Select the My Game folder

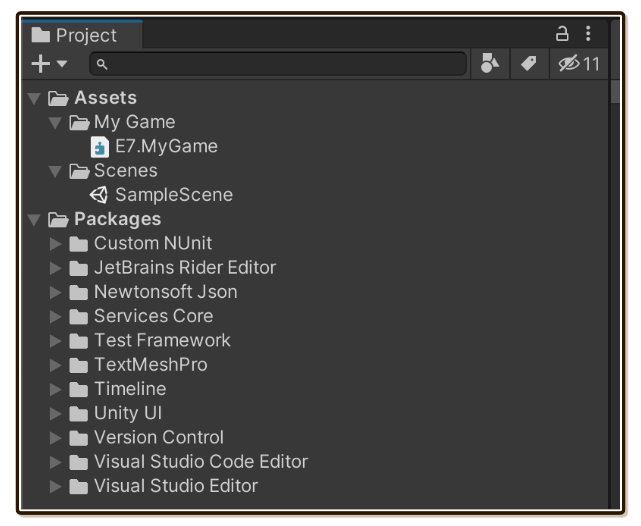(134, 122)
